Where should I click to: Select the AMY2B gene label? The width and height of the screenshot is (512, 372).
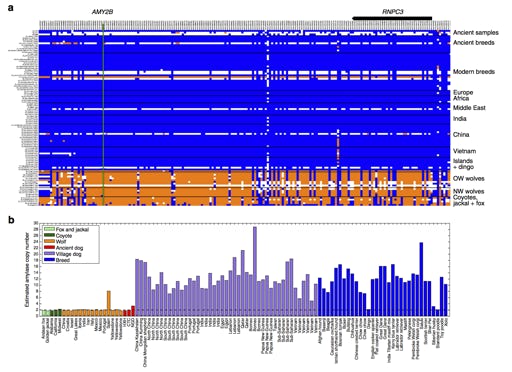pos(102,12)
